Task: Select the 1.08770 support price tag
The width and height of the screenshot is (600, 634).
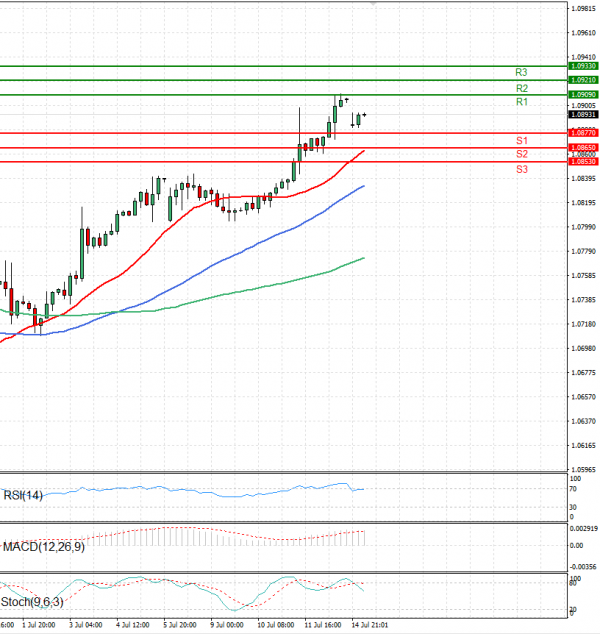Action: 583,133
